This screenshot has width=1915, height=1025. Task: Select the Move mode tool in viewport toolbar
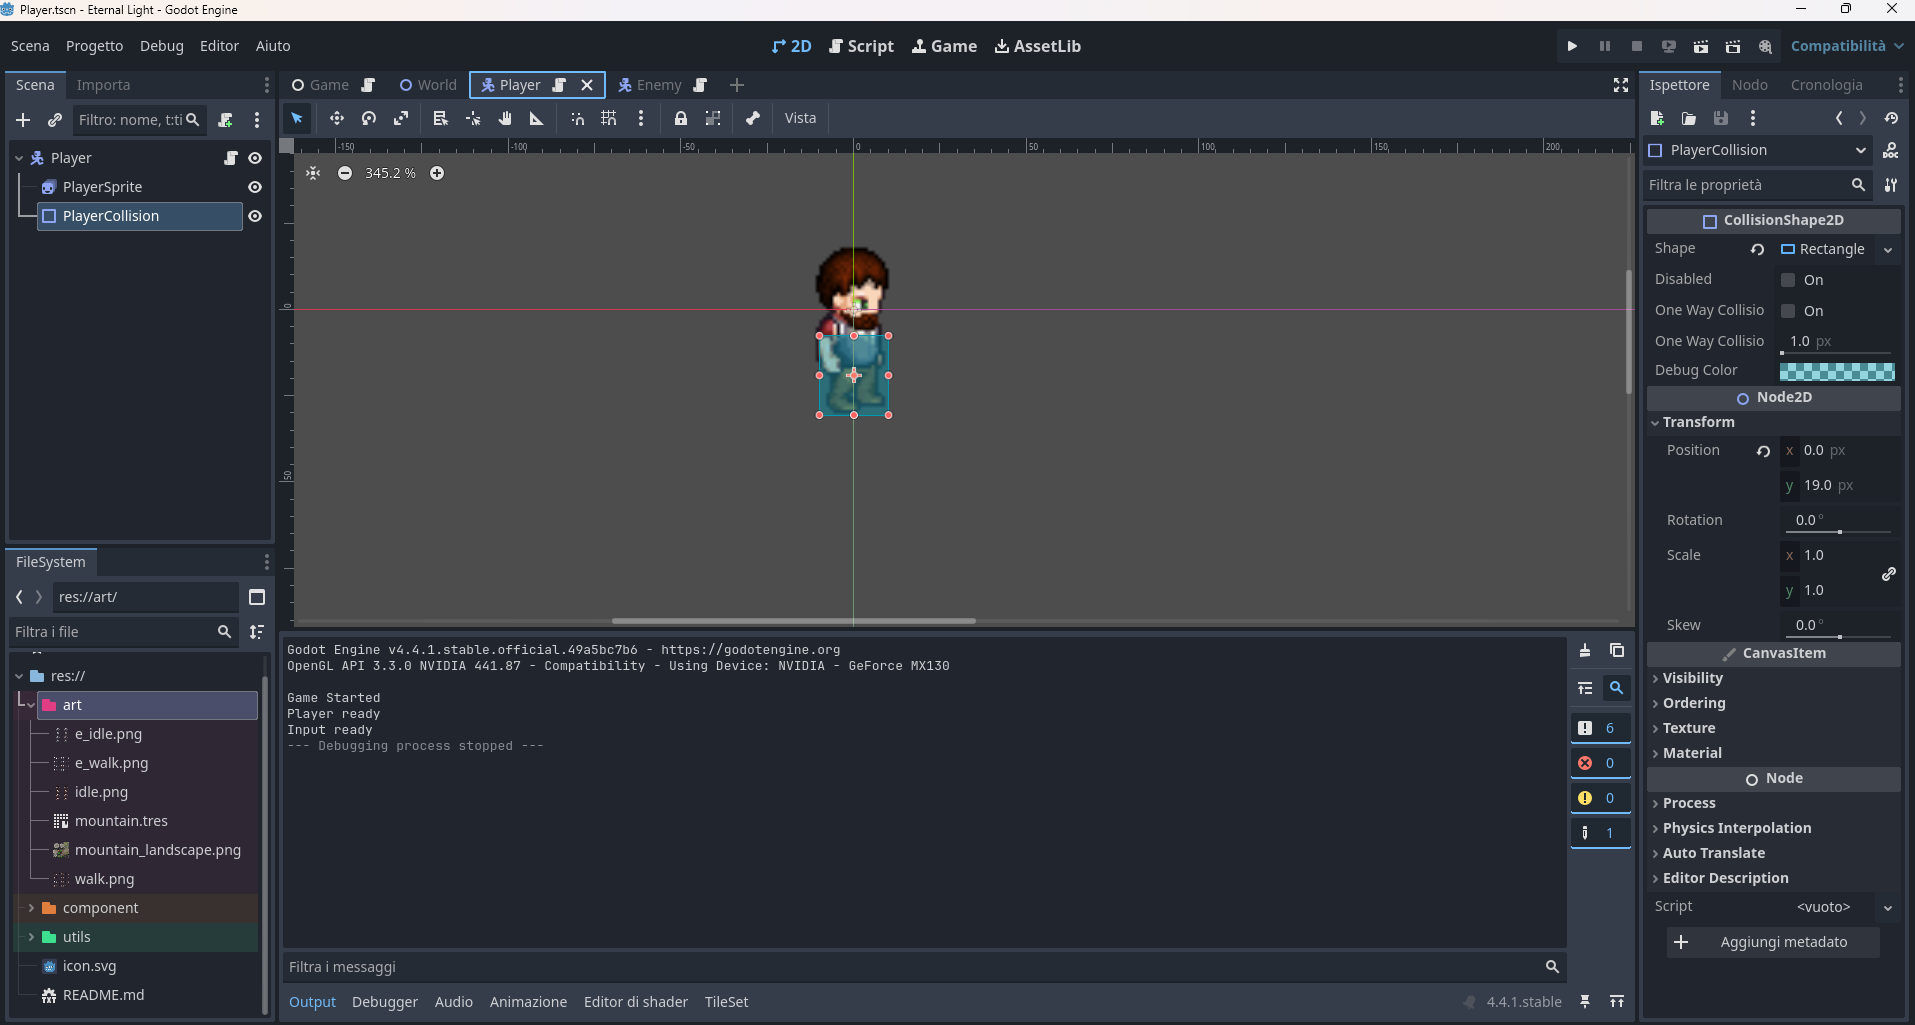click(337, 118)
